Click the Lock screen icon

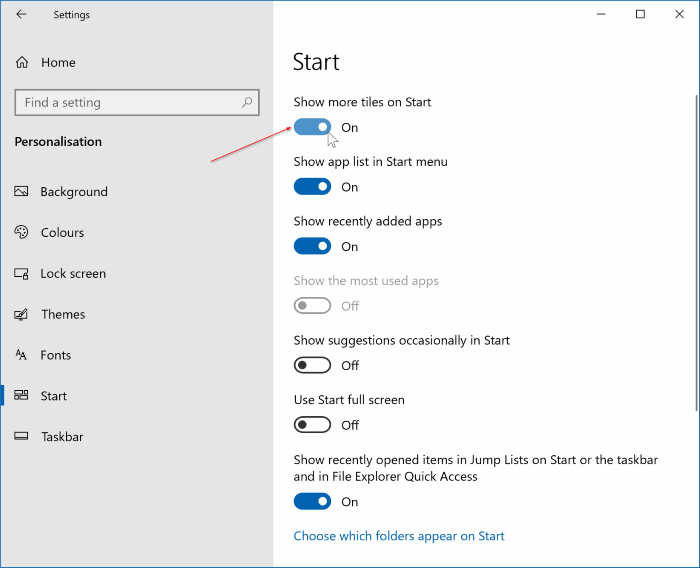pyautogui.click(x=21, y=273)
